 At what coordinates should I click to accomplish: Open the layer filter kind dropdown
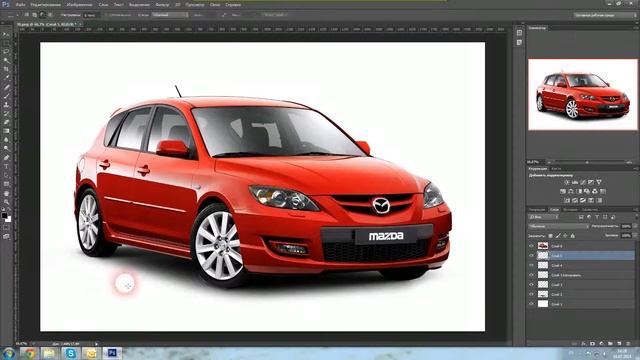click(x=543, y=217)
